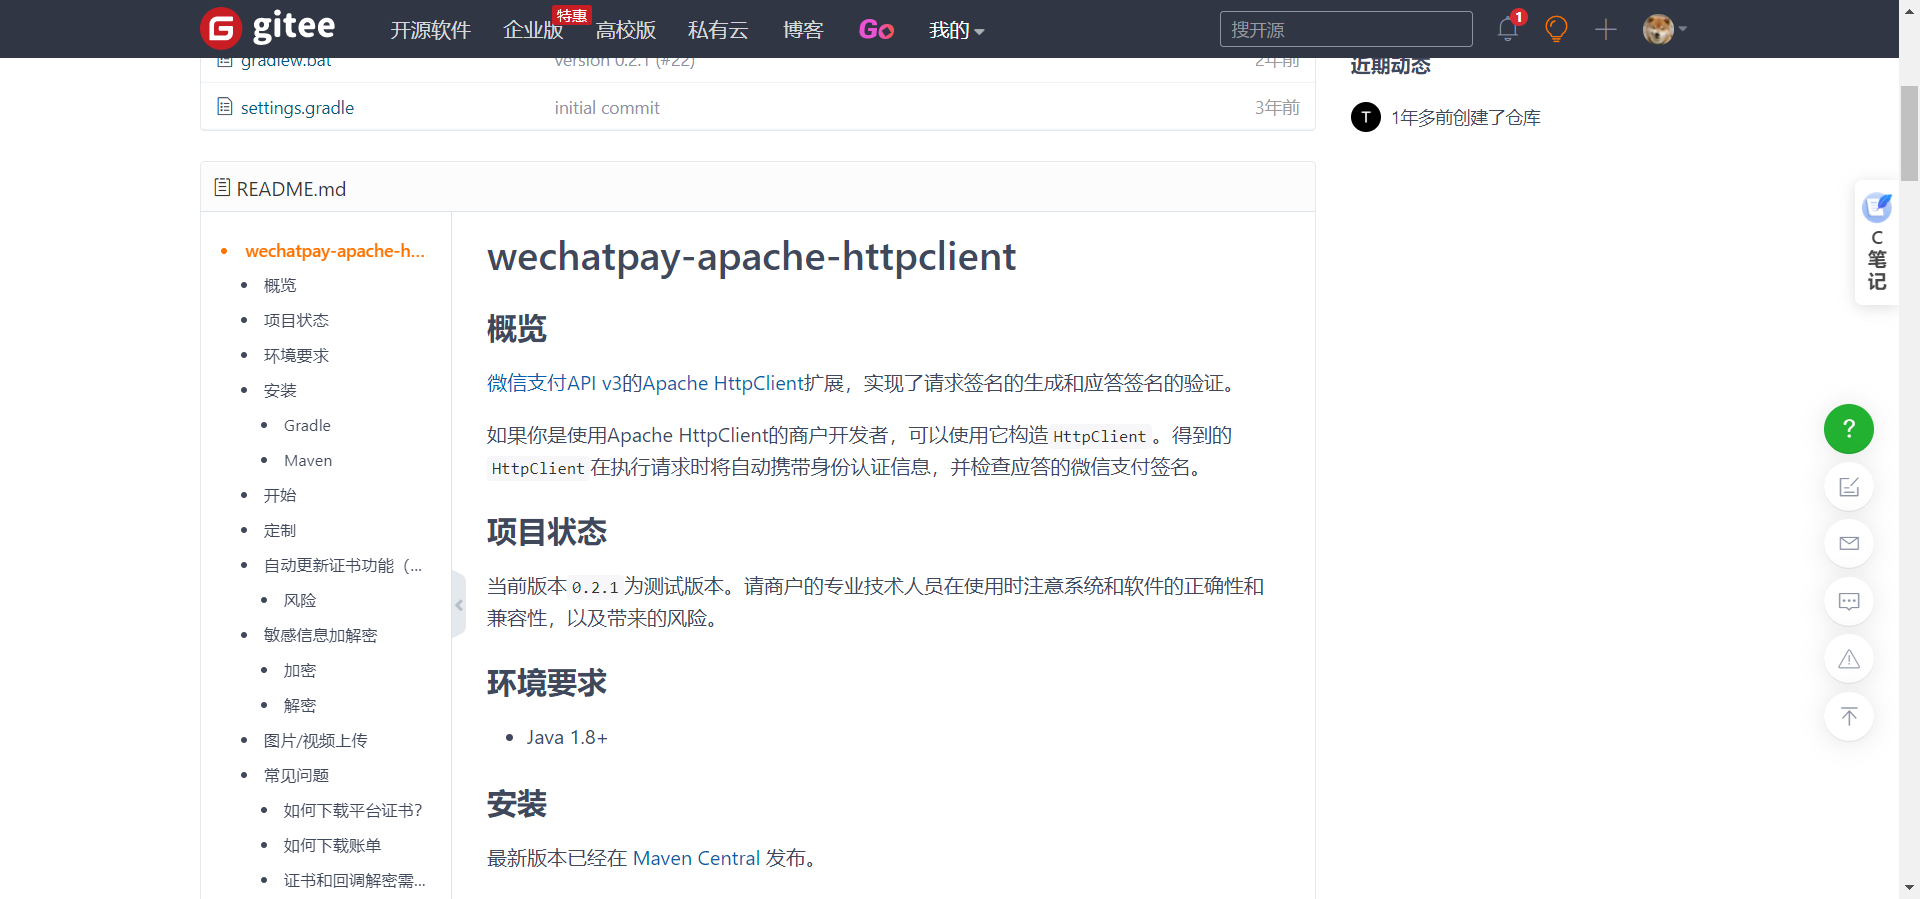The image size is (1920, 899).
Task: Click the green help question button
Action: [x=1849, y=429]
